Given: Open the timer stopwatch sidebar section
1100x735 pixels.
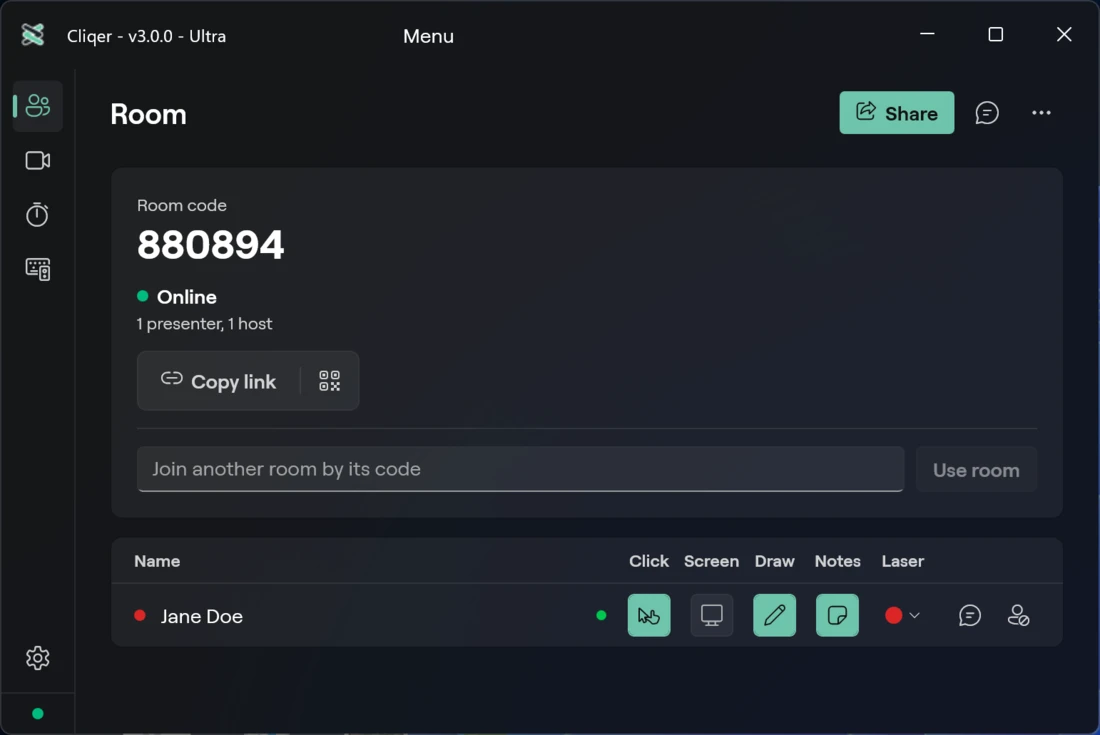Looking at the screenshot, I should click(37, 215).
